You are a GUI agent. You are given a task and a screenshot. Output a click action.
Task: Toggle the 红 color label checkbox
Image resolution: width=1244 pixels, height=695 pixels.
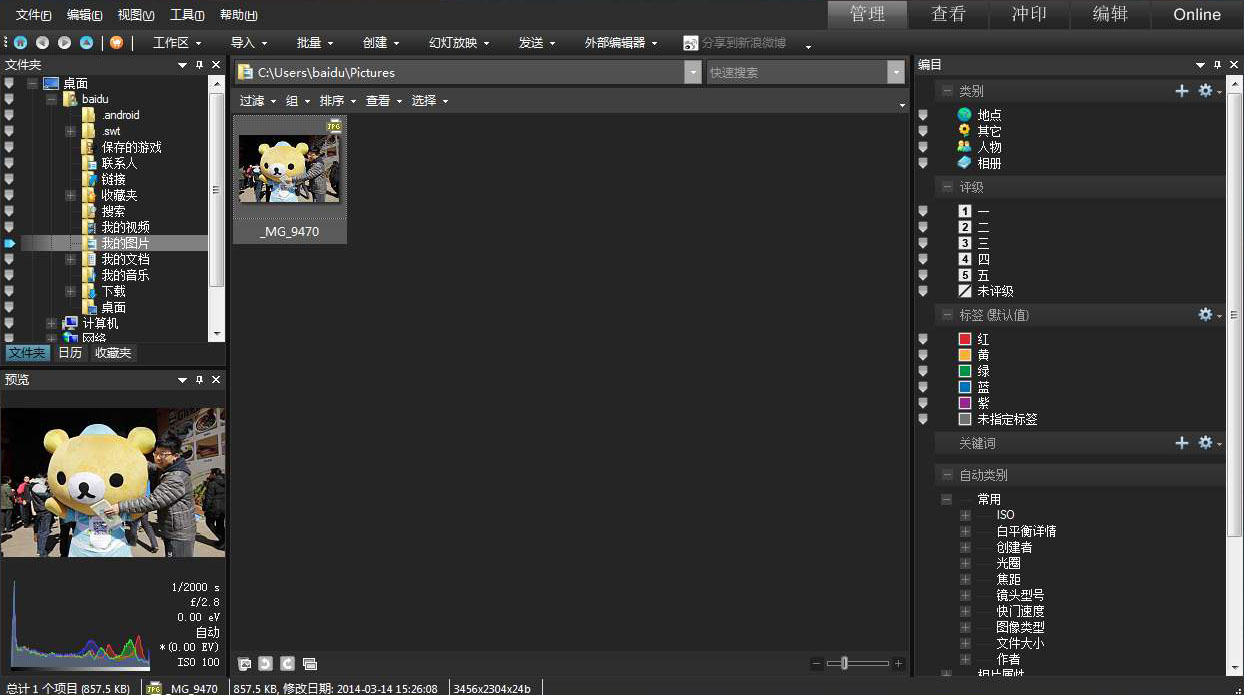click(923, 339)
